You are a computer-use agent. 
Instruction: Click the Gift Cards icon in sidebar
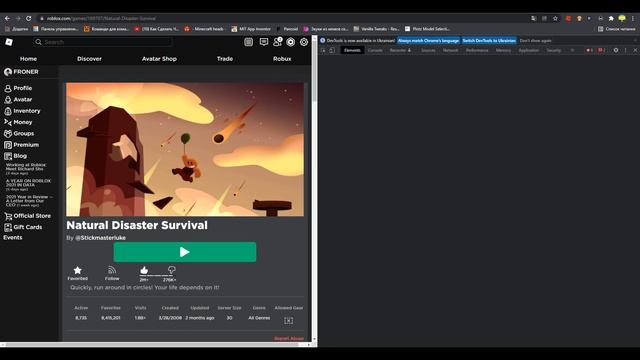click(8, 227)
